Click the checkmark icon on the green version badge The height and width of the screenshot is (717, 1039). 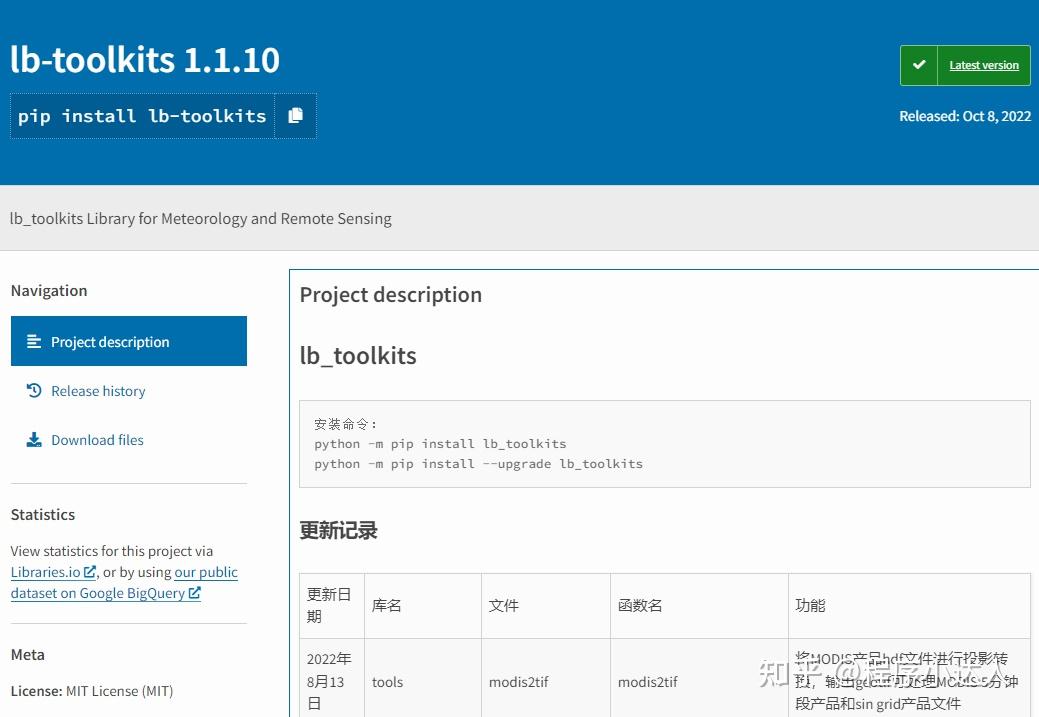click(x=919, y=64)
